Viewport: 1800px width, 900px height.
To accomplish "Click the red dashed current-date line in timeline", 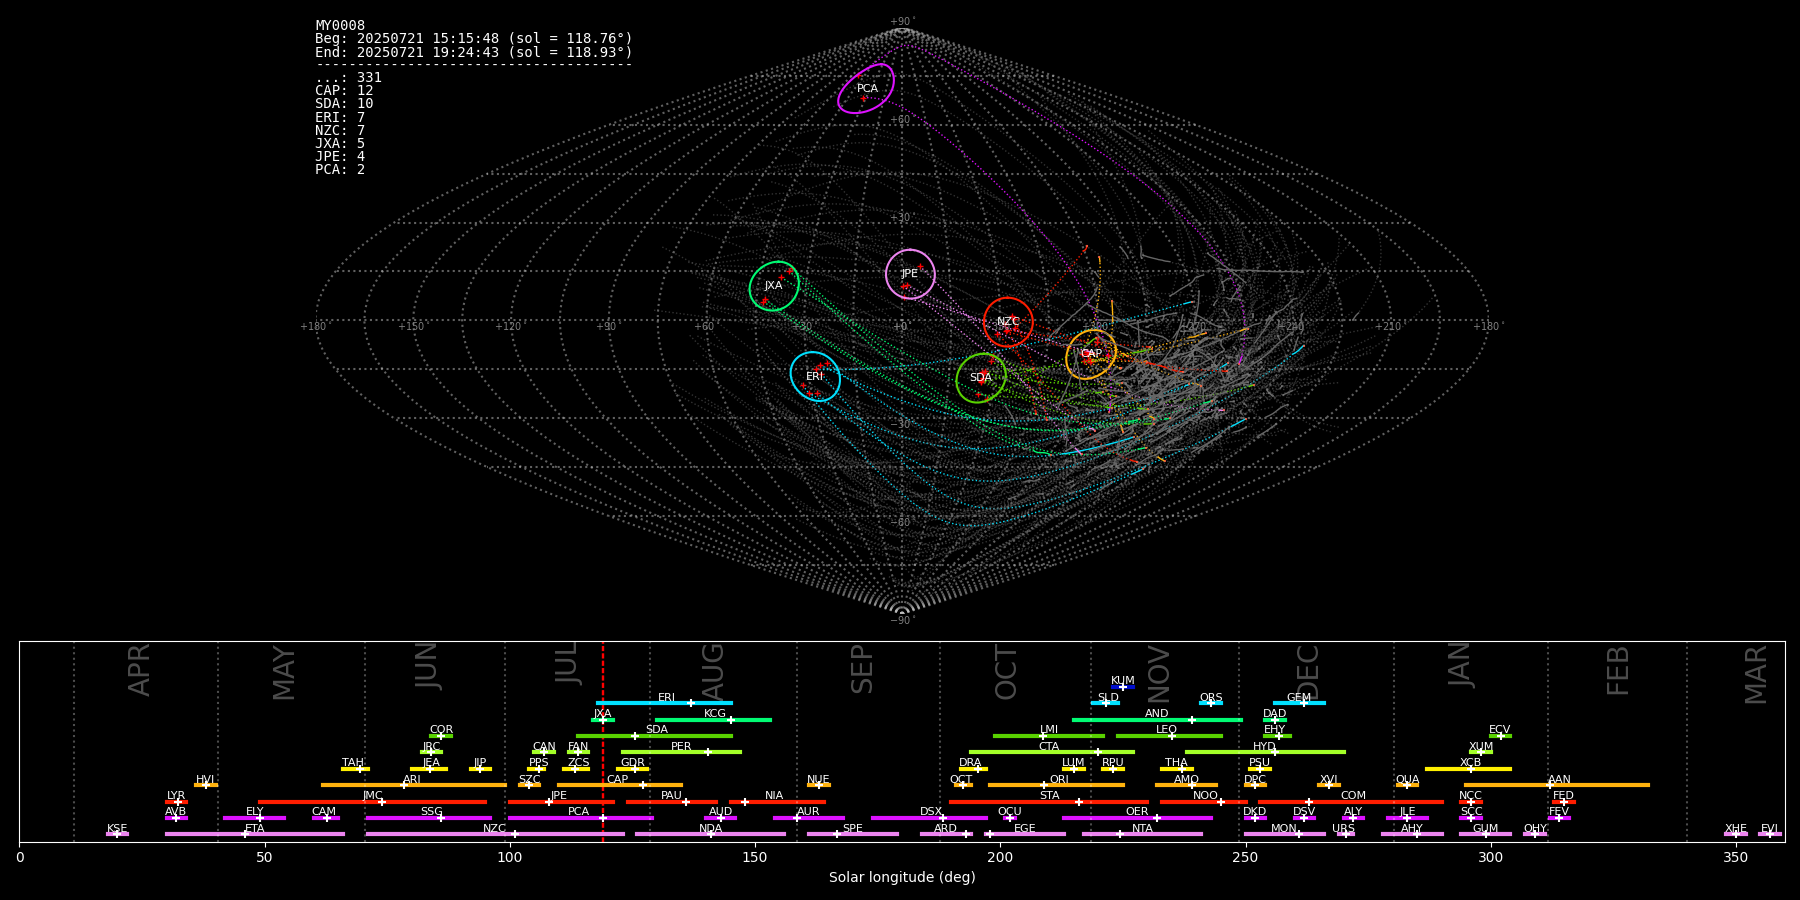I will [603, 741].
